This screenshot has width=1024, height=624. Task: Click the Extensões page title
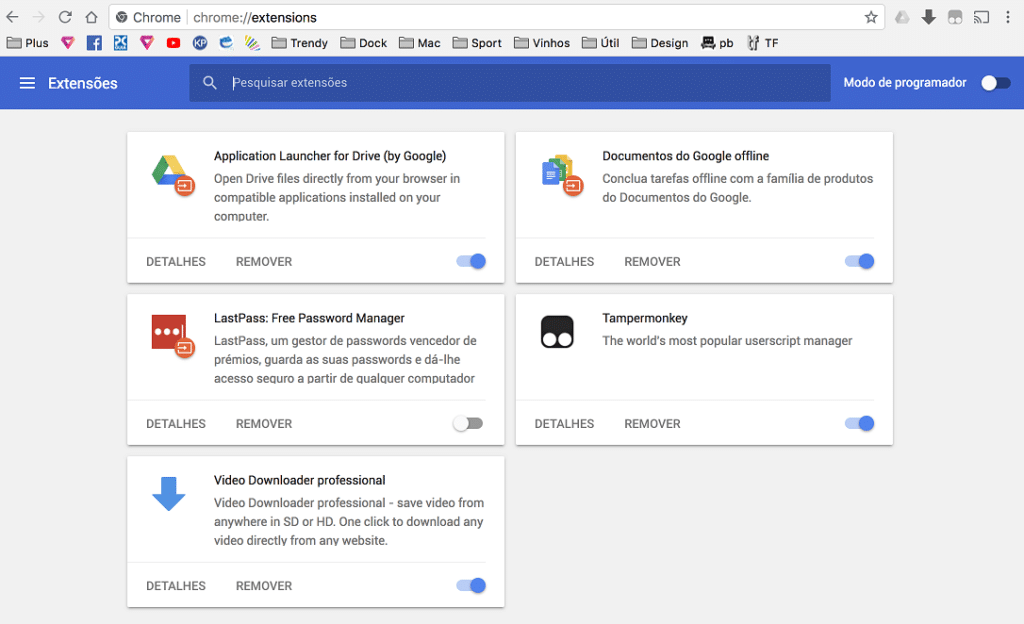(x=83, y=84)
